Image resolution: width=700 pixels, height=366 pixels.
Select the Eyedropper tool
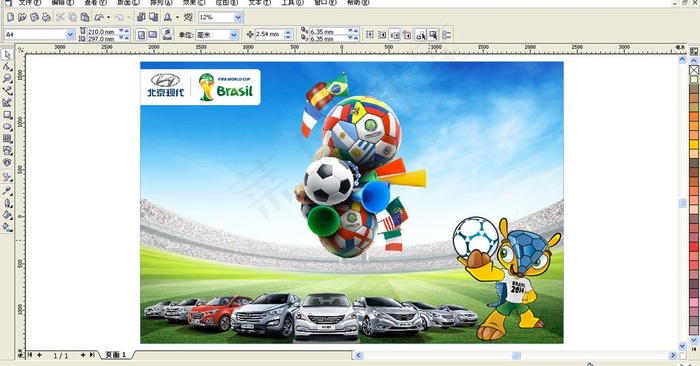coord(7,191)
